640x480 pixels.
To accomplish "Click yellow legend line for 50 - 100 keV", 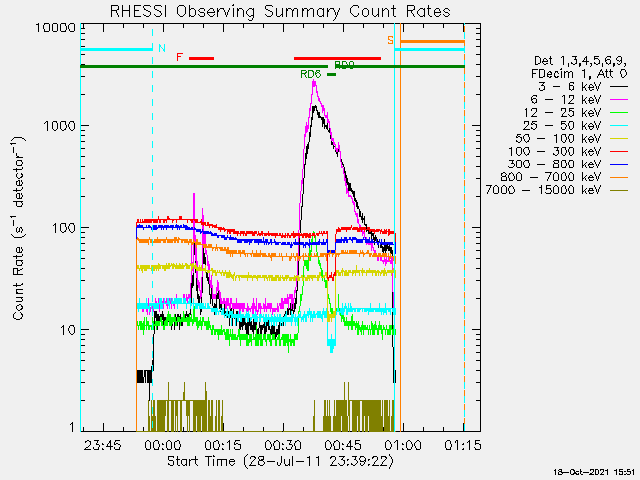I will click(619, 139).
